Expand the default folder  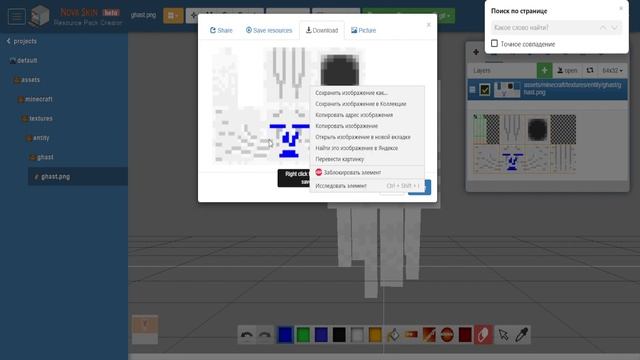coord(24,60)
